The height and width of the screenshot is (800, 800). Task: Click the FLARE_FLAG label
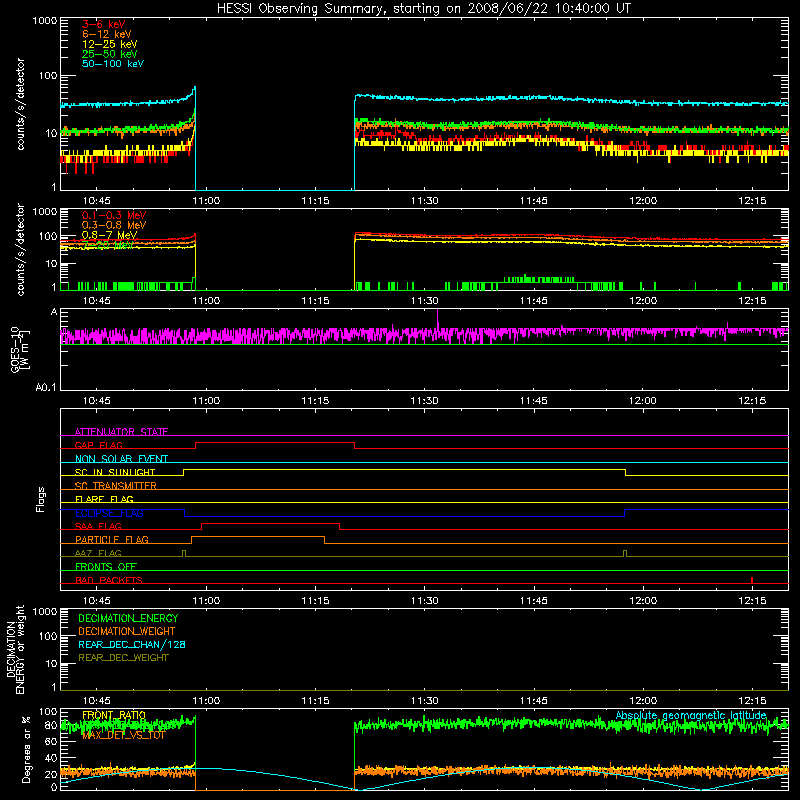[x=104, y=499]
